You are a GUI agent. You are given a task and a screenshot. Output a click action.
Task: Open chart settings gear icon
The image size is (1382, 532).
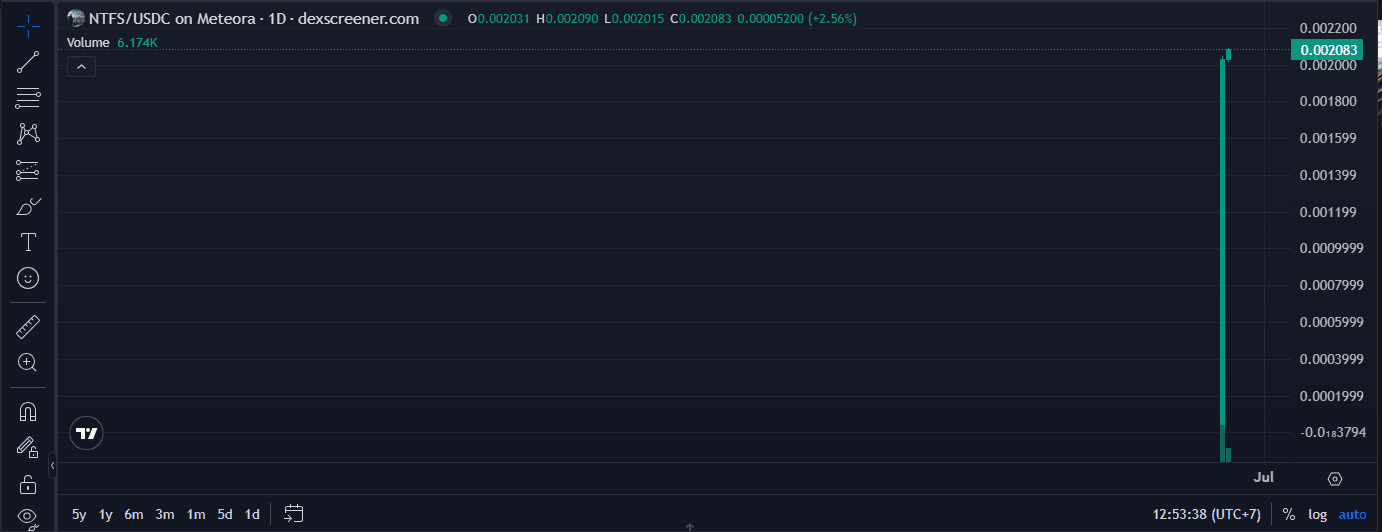point(1334,479)
